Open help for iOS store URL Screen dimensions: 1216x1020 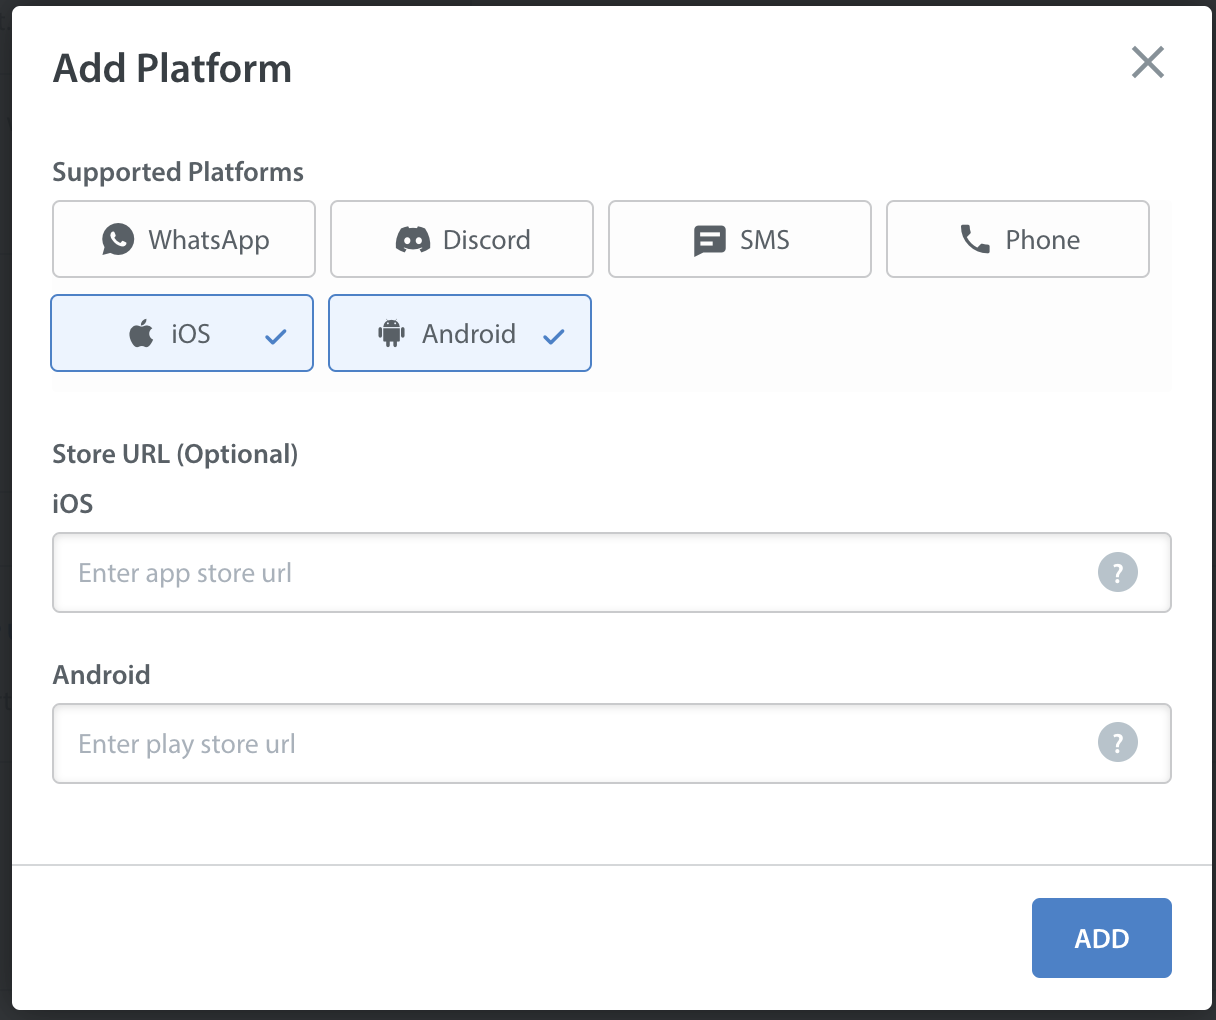click(1118, 572)
